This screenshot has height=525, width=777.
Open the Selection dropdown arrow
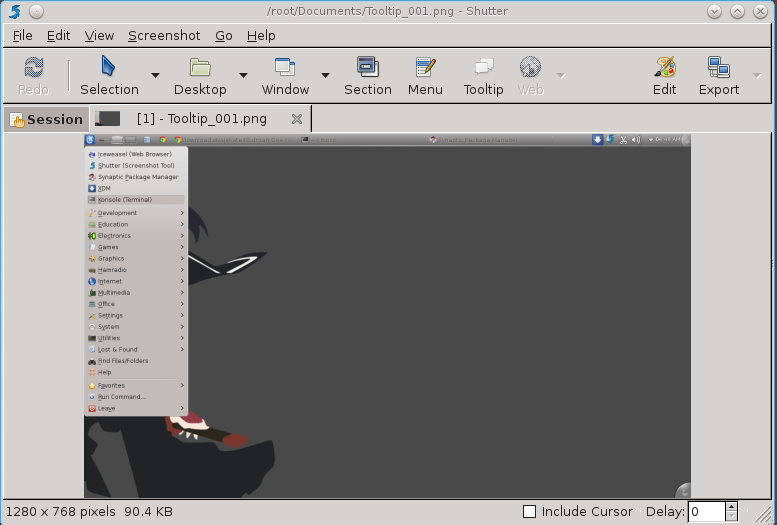(155, 75)
